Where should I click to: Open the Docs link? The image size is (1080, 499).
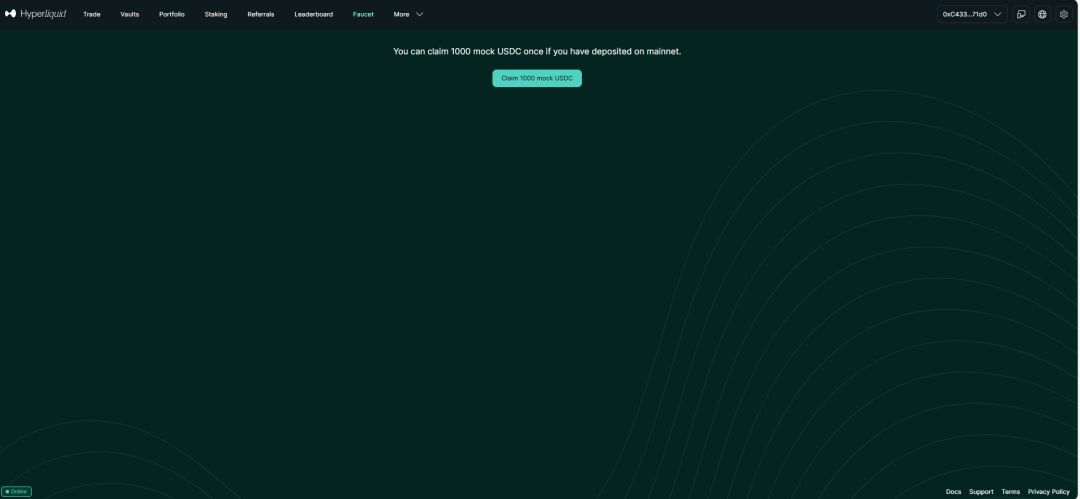(953, 491)
